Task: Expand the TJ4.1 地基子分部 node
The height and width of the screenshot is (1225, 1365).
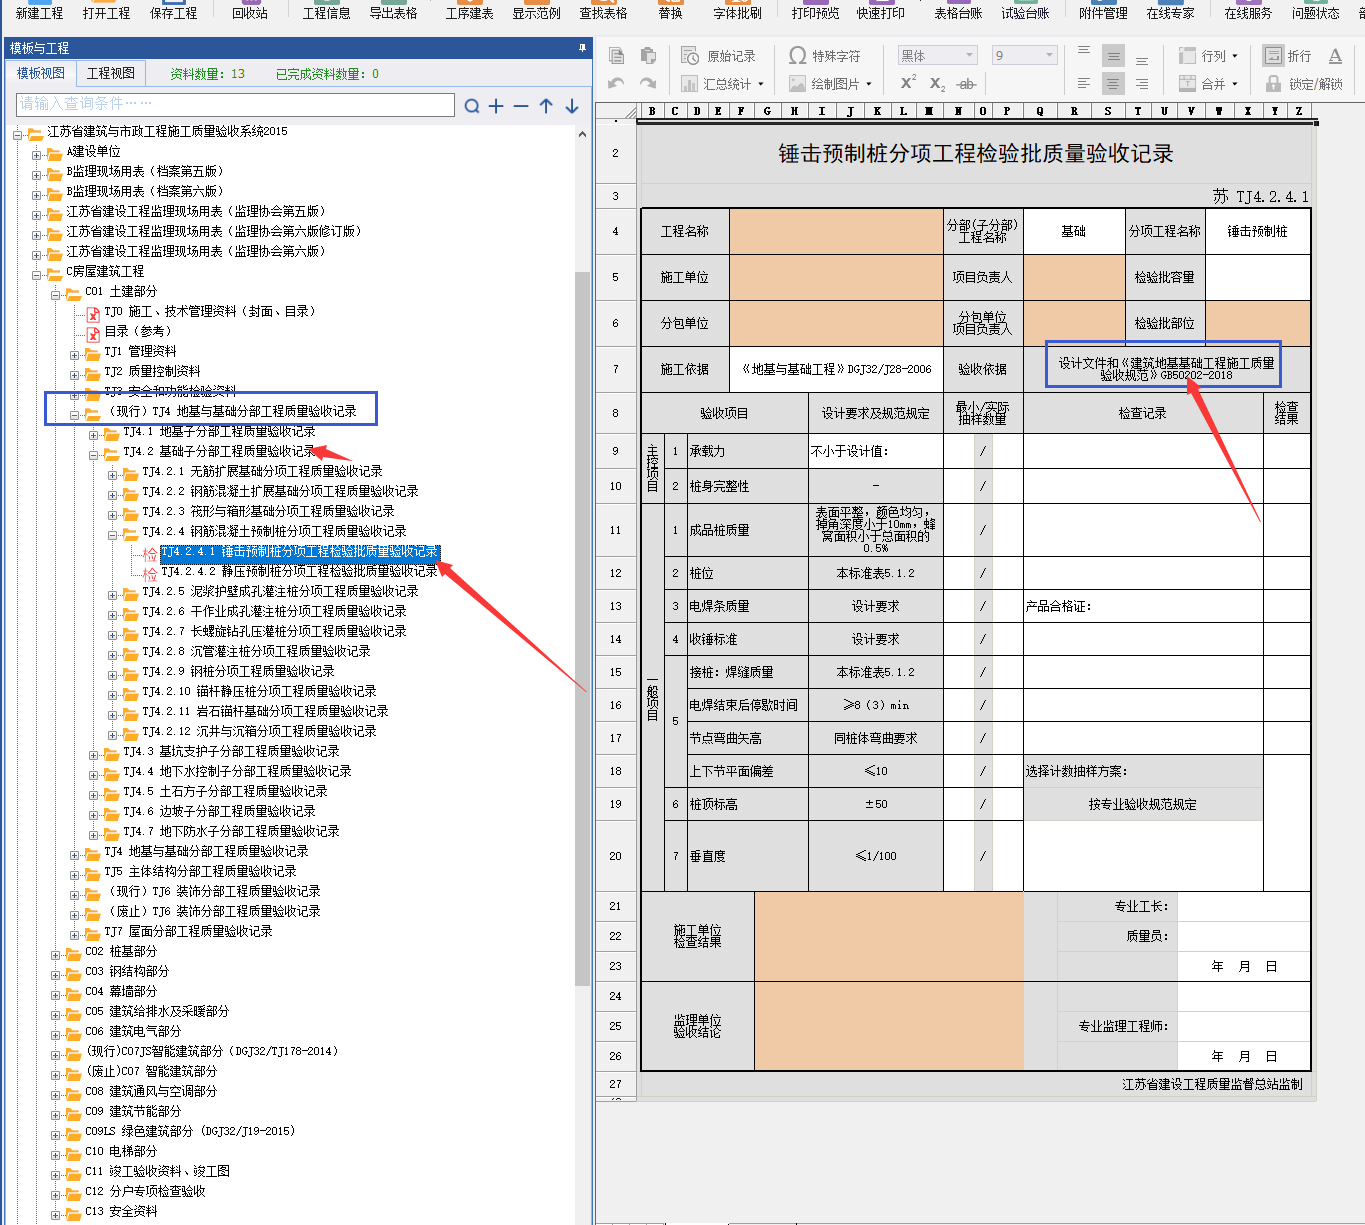Action: point(94,435)
